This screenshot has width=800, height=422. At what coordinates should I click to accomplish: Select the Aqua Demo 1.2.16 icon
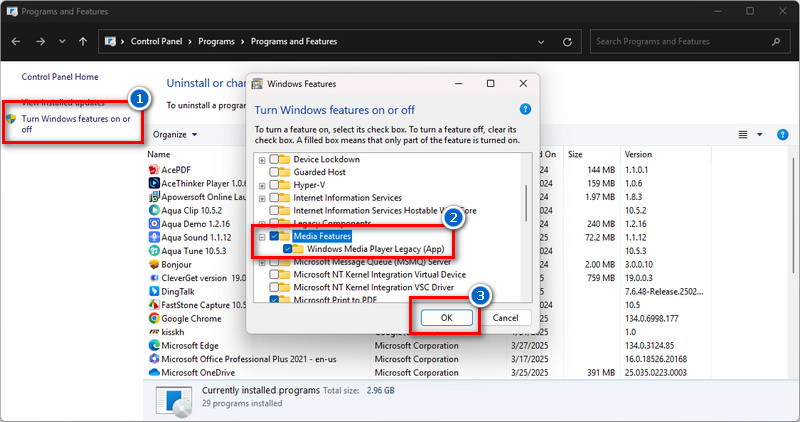[x=154, y=224]
